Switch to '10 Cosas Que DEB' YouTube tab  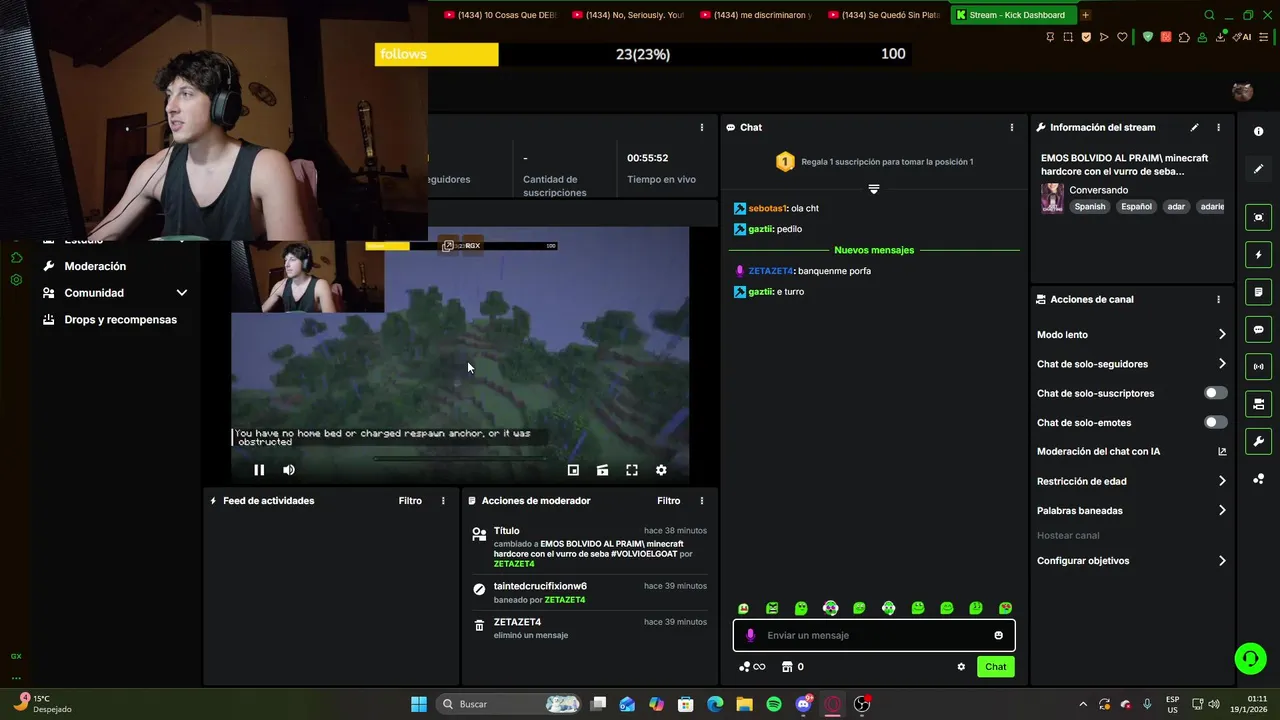500,15
